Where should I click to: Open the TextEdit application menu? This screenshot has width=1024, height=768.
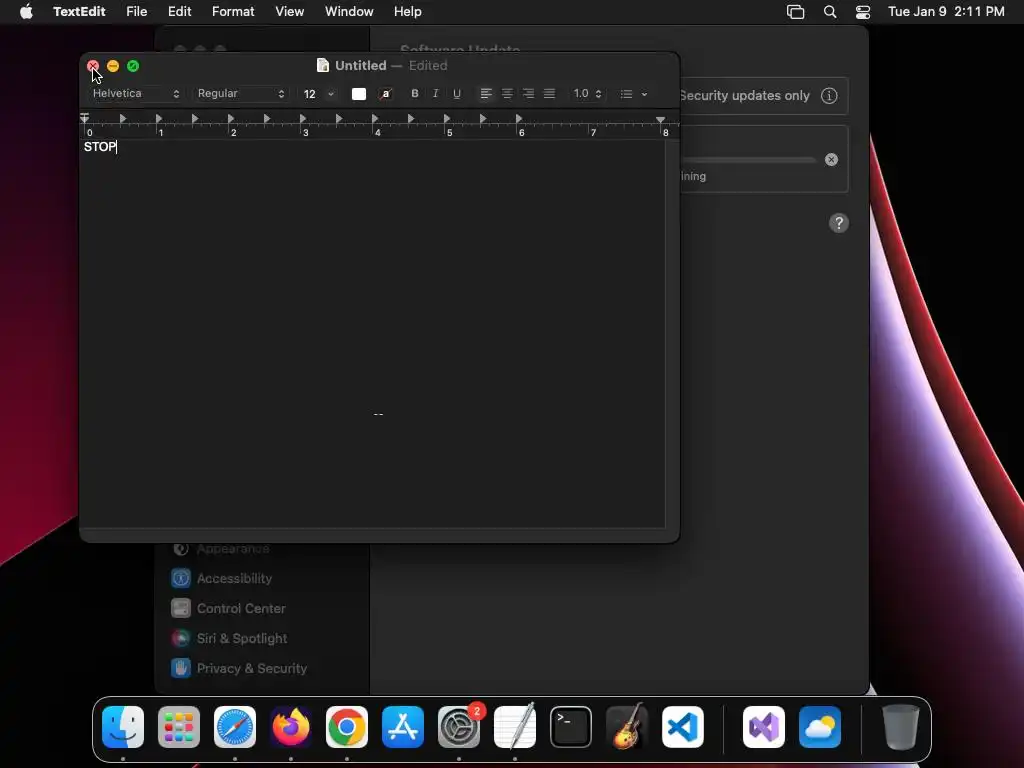79,12
